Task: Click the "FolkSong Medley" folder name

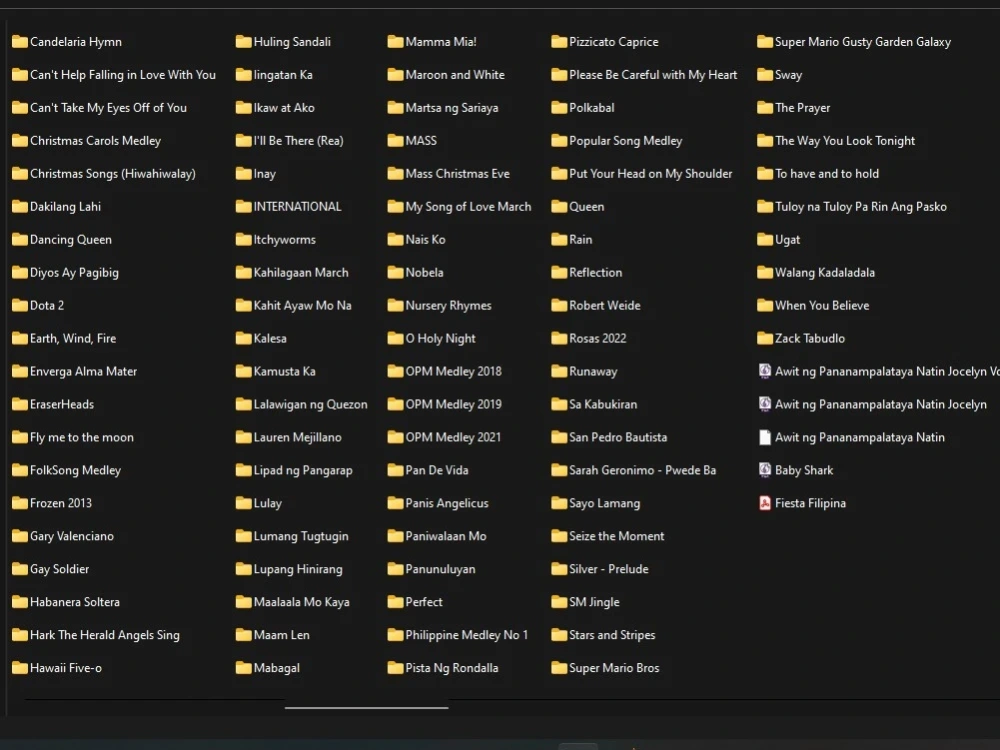Action: (x=75, y=470)
